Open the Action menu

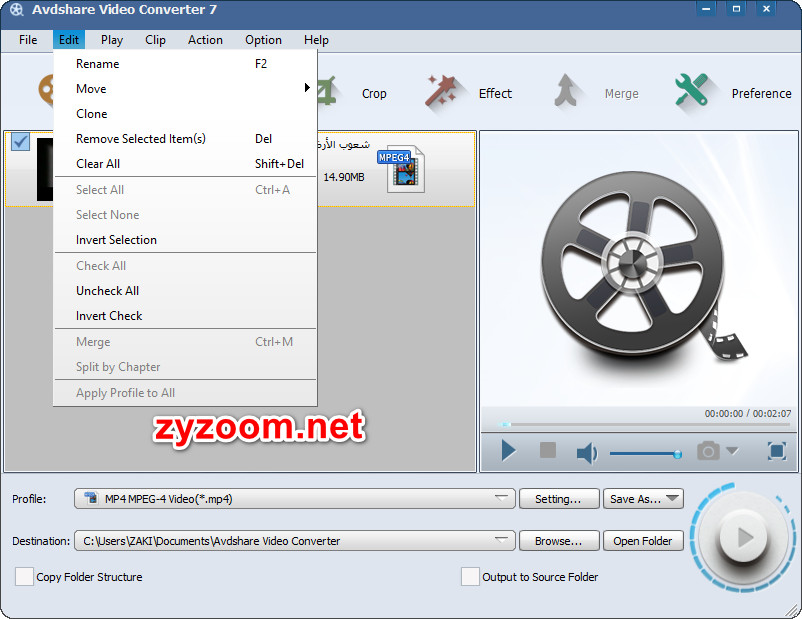pyautogui.click(x=205, y=40)
